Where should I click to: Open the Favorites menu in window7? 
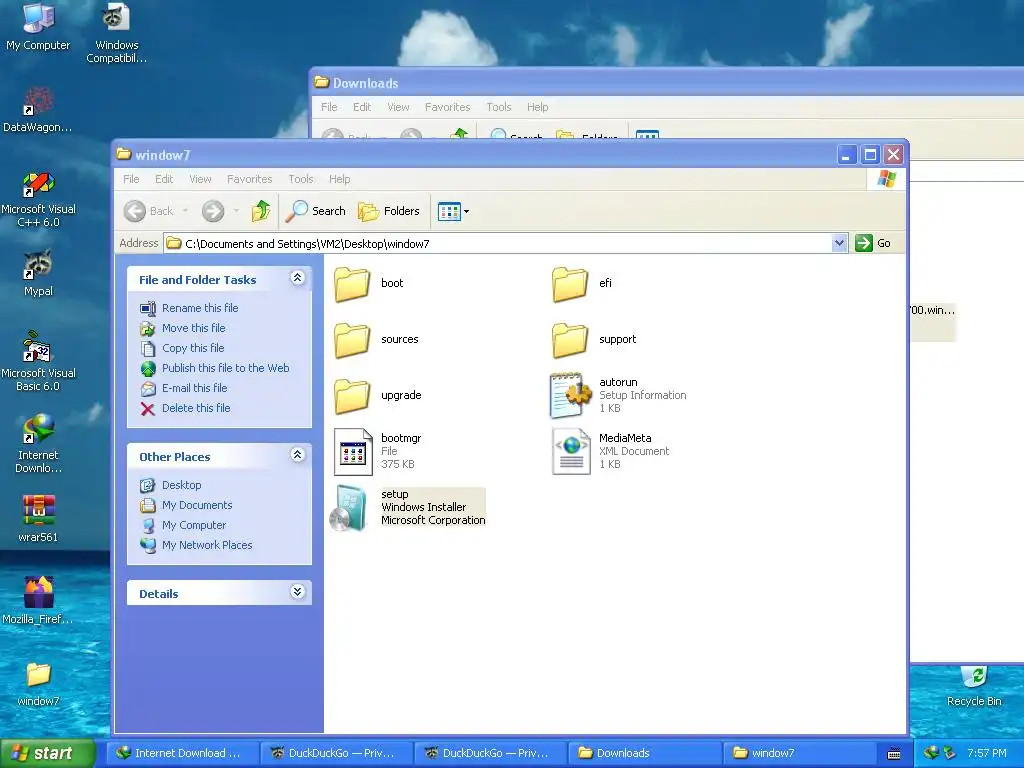[249, 179]
